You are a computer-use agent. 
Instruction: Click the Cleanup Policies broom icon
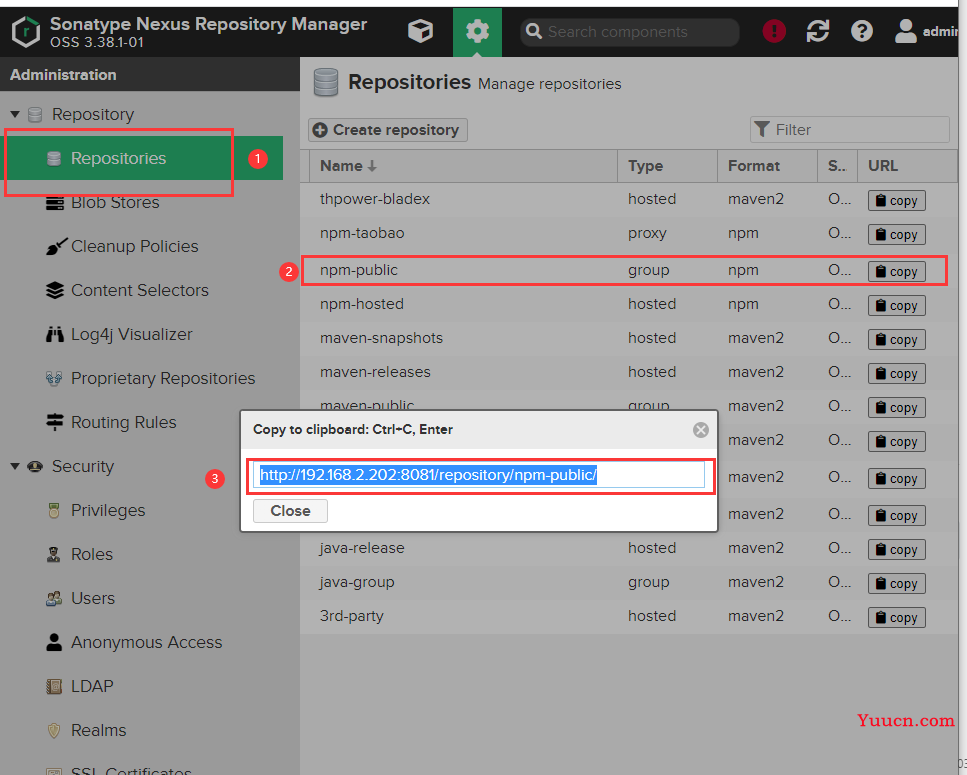click(x=55, y=247)
